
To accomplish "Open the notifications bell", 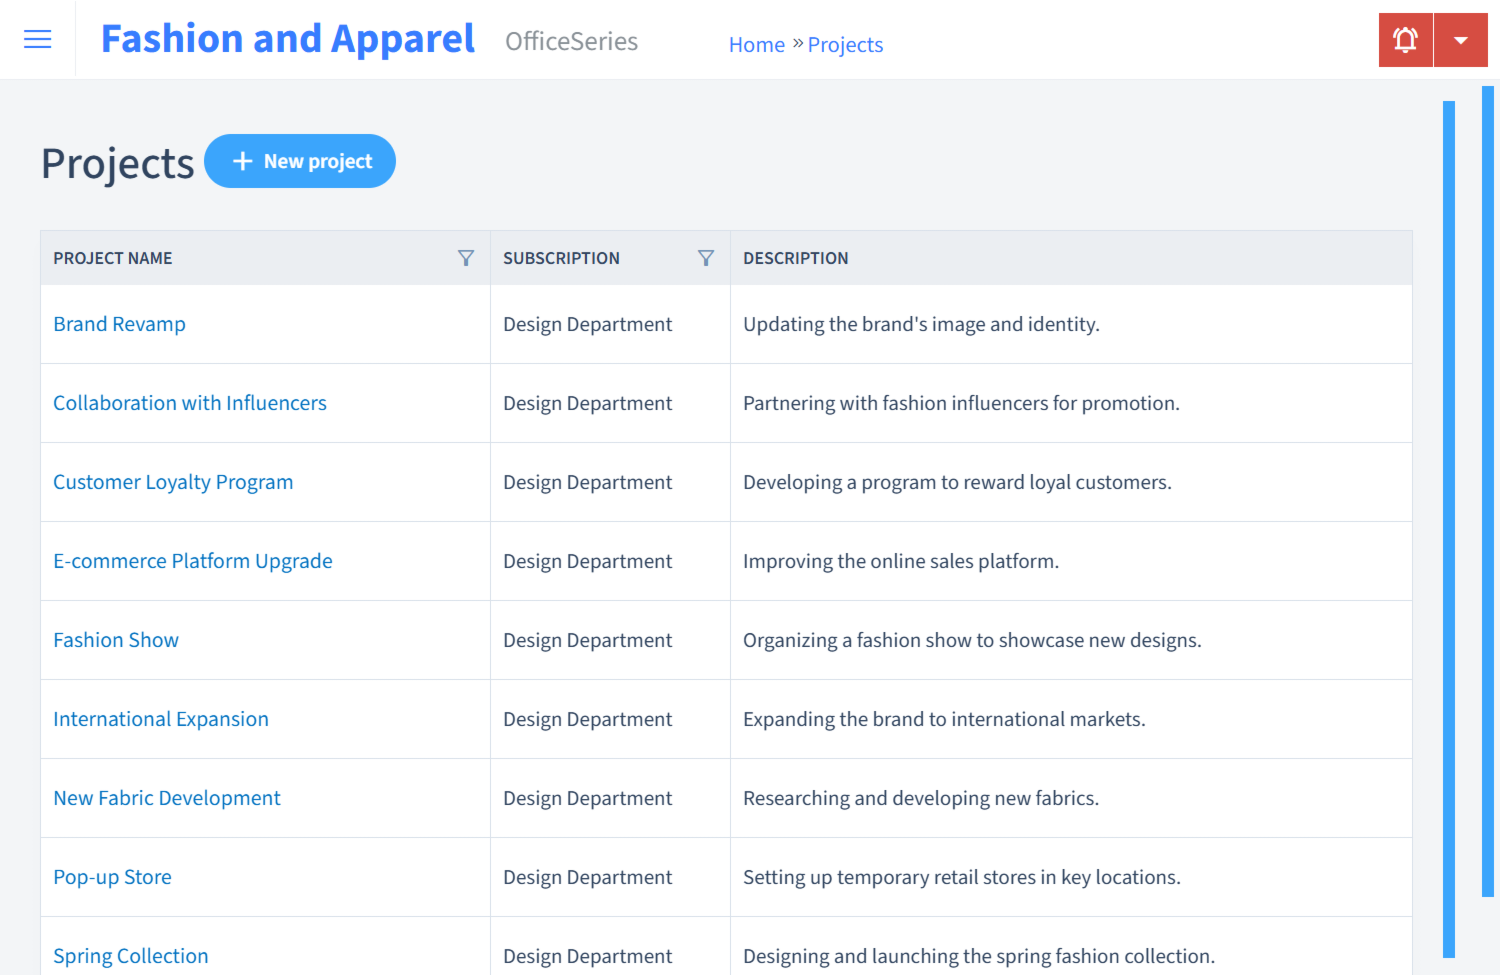I will (x=1405, y=39).
